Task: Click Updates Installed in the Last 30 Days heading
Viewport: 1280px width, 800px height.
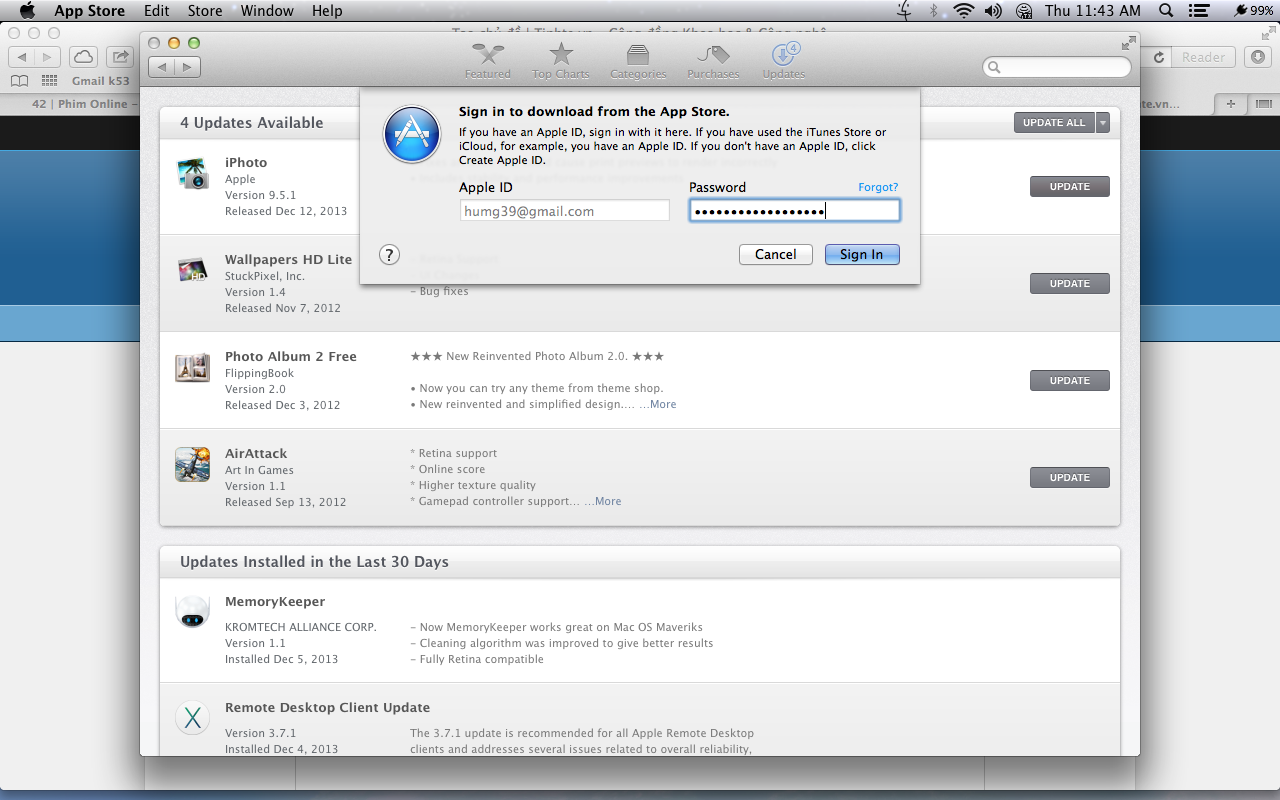Action: (x=314, y=562)
